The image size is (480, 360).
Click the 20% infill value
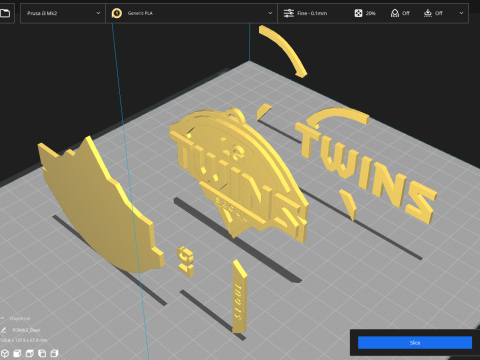point(371,13)
